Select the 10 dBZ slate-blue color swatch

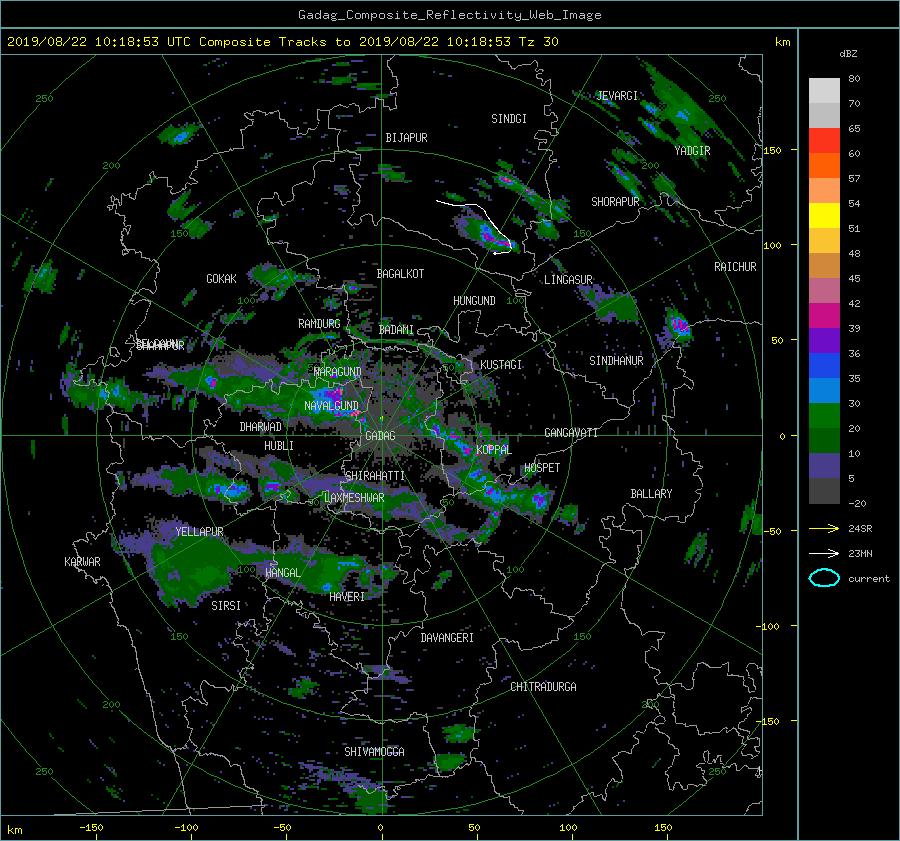click(x=824, y=465)
